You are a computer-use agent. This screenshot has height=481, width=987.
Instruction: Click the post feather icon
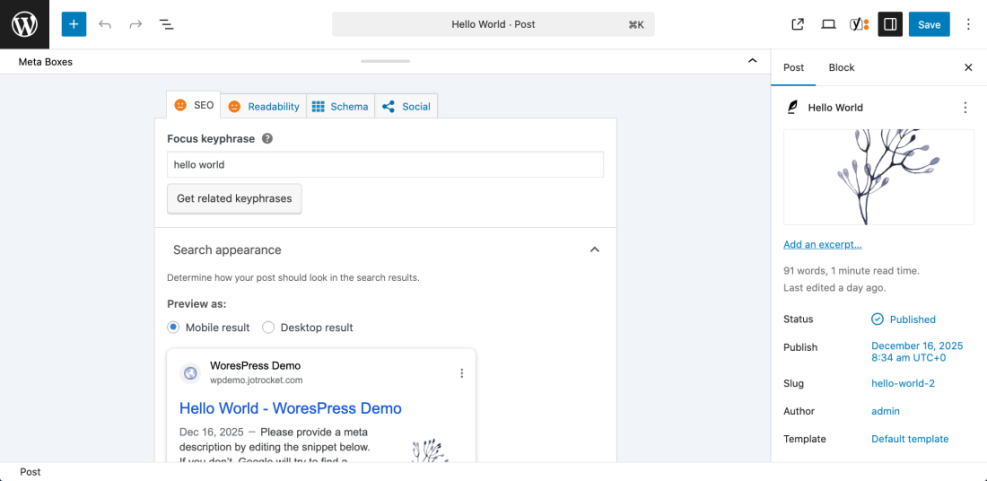tap(792, 108)
